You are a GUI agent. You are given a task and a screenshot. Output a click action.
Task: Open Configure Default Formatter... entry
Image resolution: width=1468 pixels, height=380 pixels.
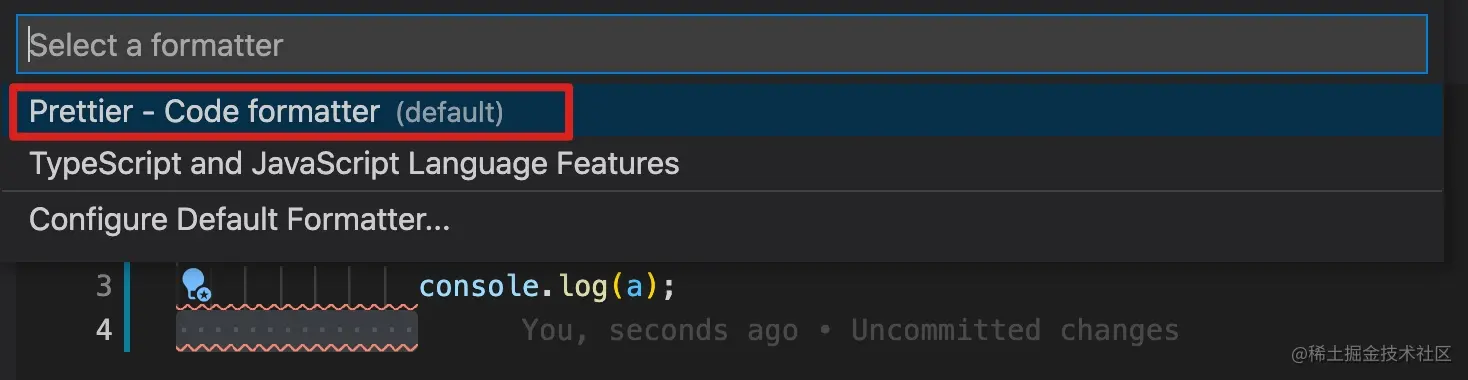[x=722, y=219]
